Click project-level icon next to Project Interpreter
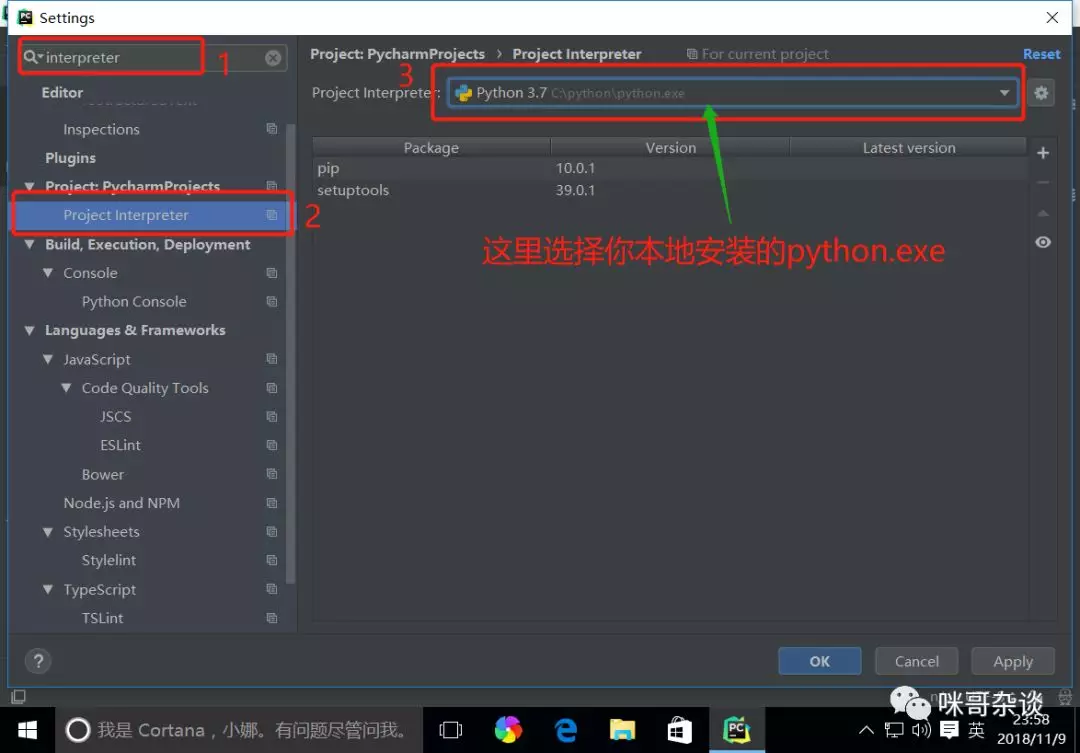Screen dimensions: 1080x753 [x=271, y=215]
